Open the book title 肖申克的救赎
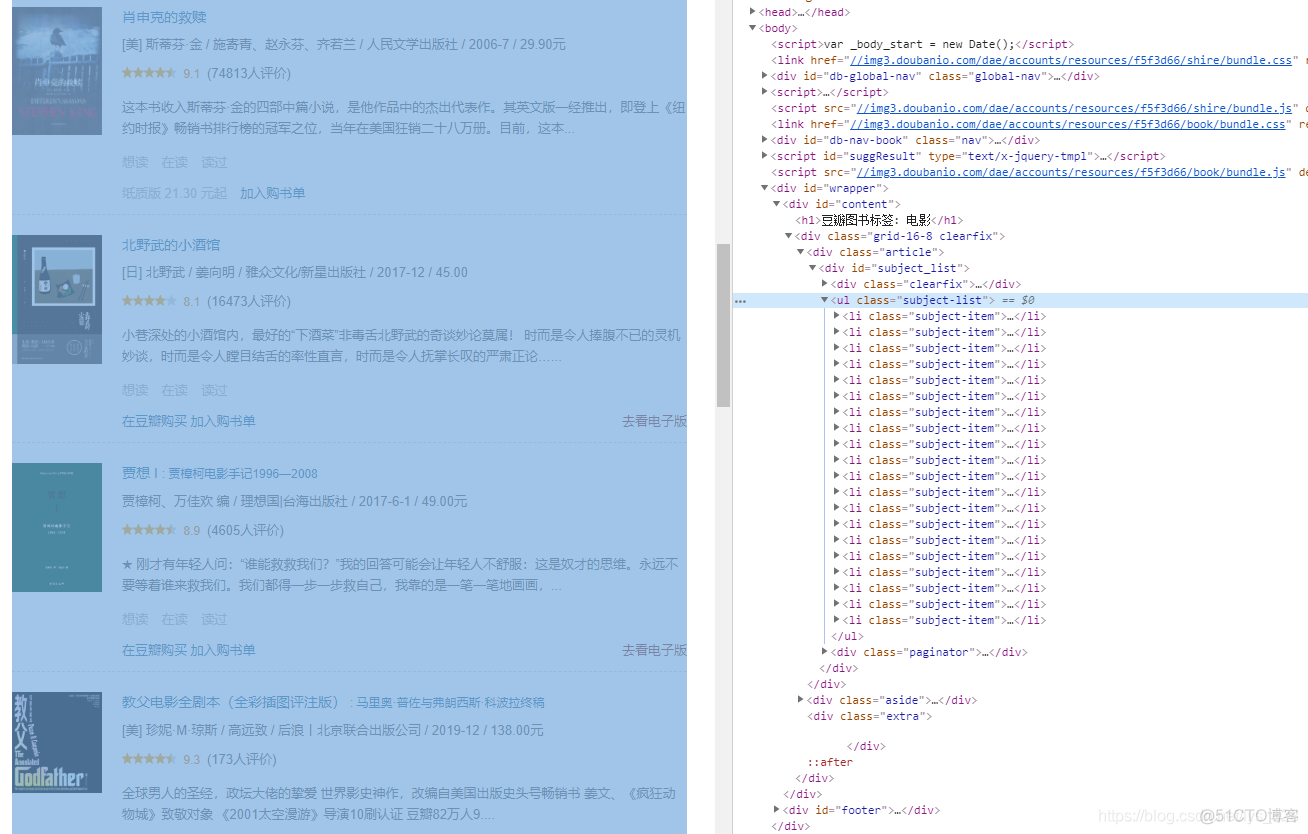Image resolution: width=1308 pixels, height=834 pixels. point(164,17)
